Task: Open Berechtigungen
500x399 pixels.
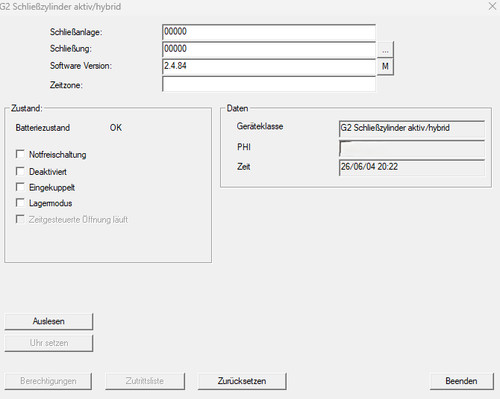Action: (48, 381)
